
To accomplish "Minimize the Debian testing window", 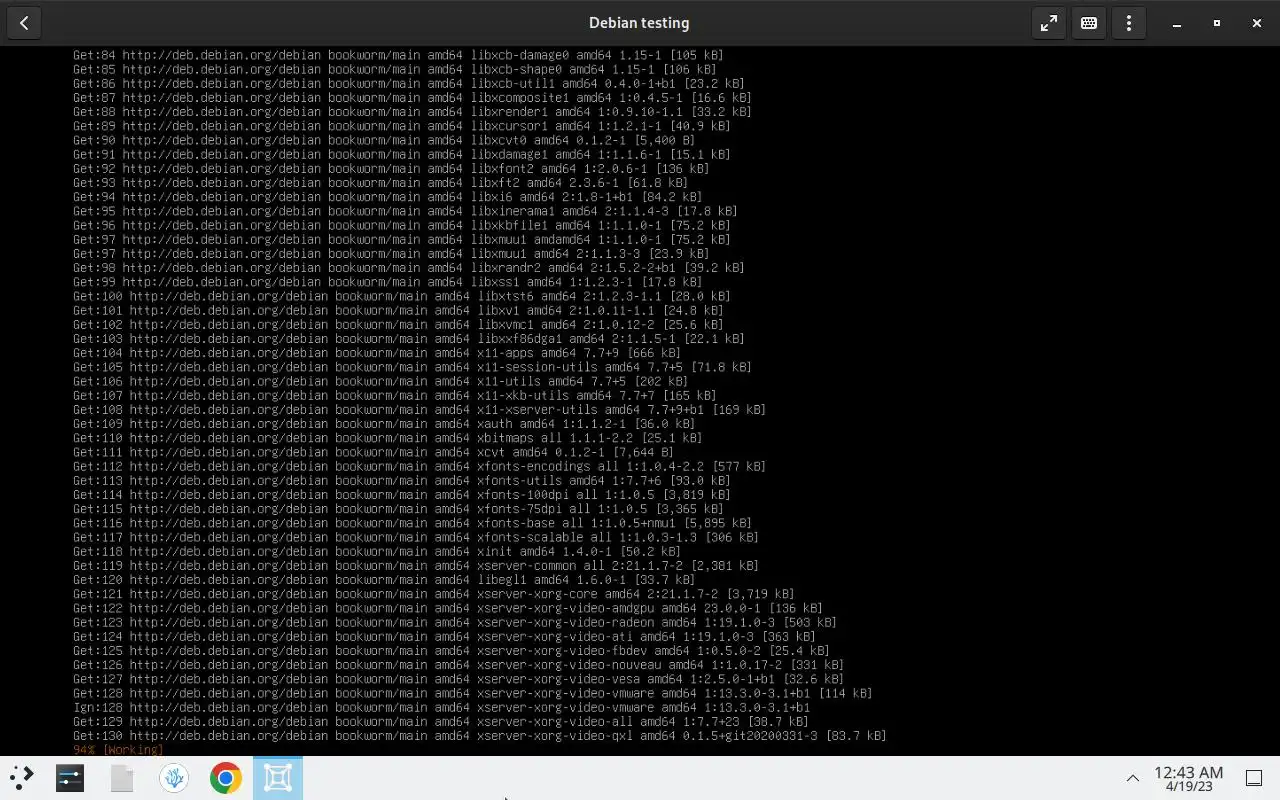I will [x=1177, y=23].
